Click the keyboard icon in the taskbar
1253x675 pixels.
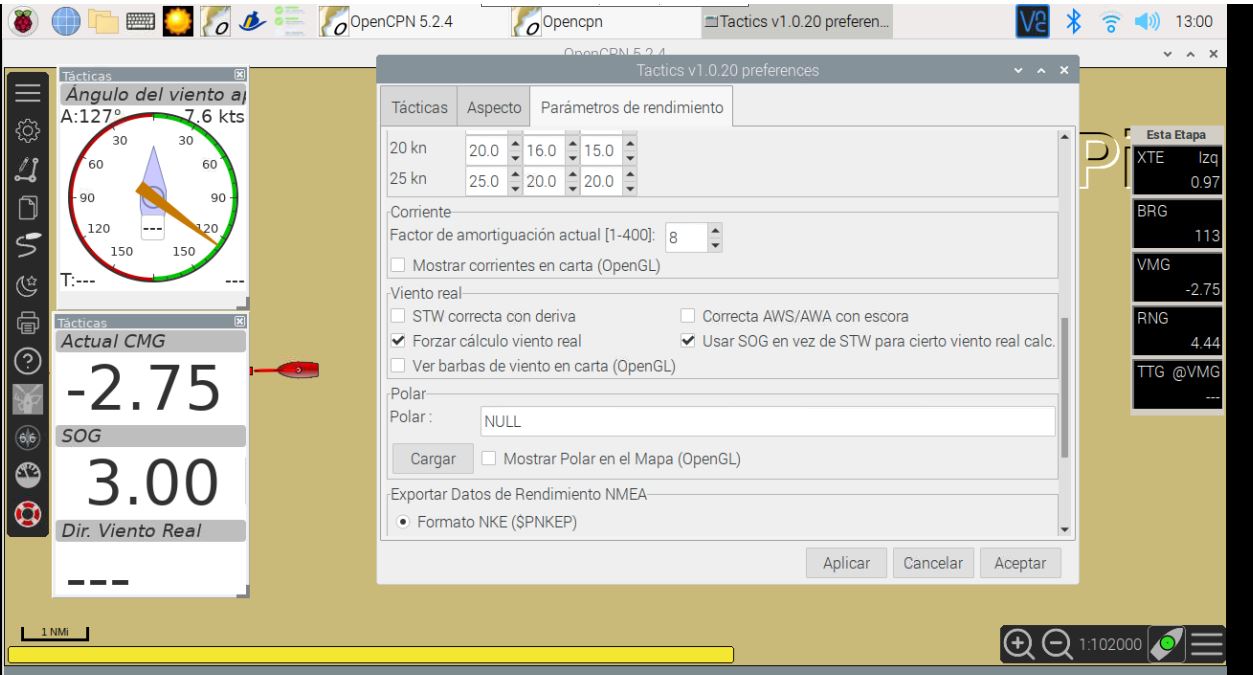pyautogui.click(x=141, y=20)
